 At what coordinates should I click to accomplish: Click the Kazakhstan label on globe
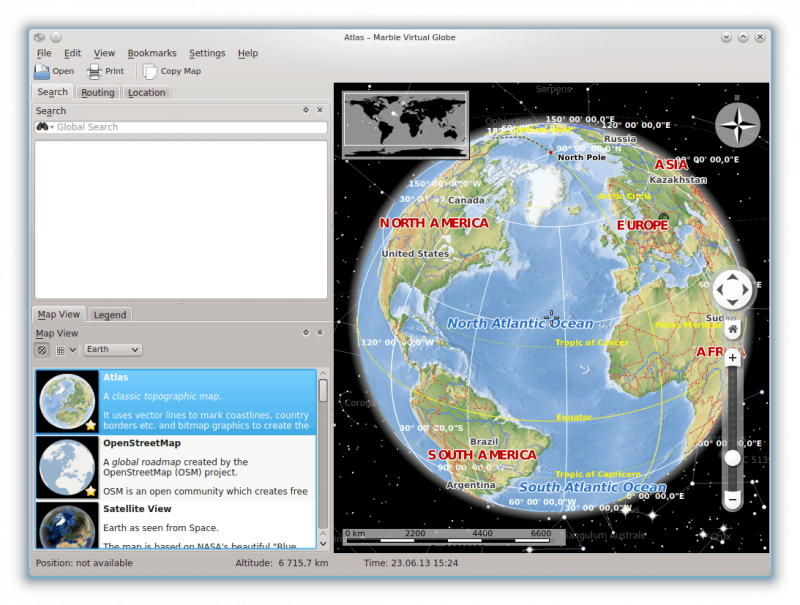[678, 180]
